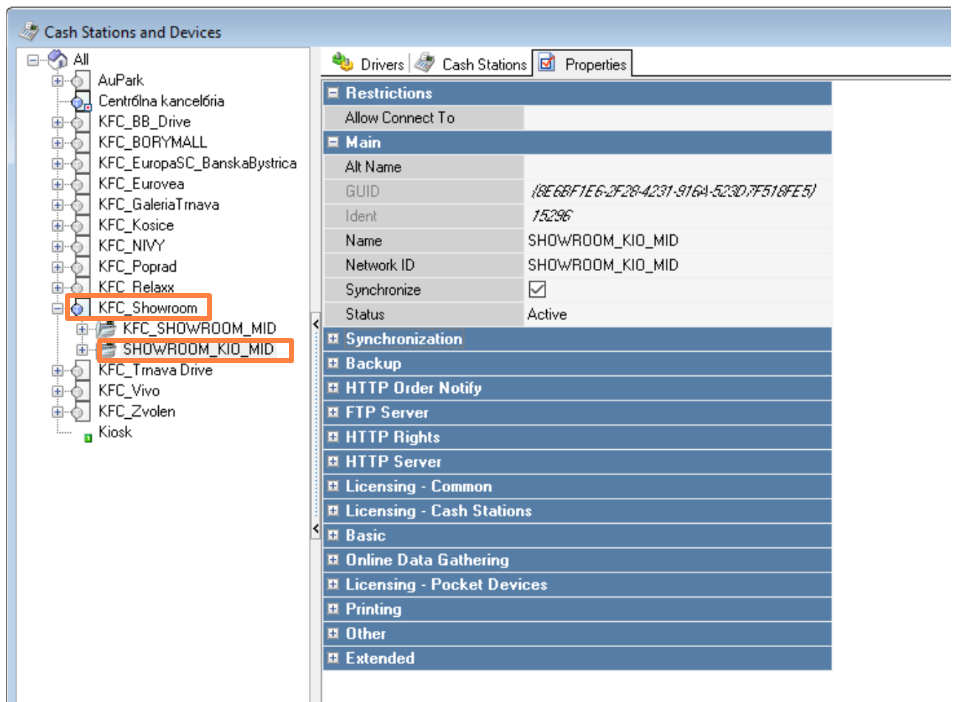Collapse the Main property section
Viewport: 958px width, 702px height.
[x=333, y=142]
